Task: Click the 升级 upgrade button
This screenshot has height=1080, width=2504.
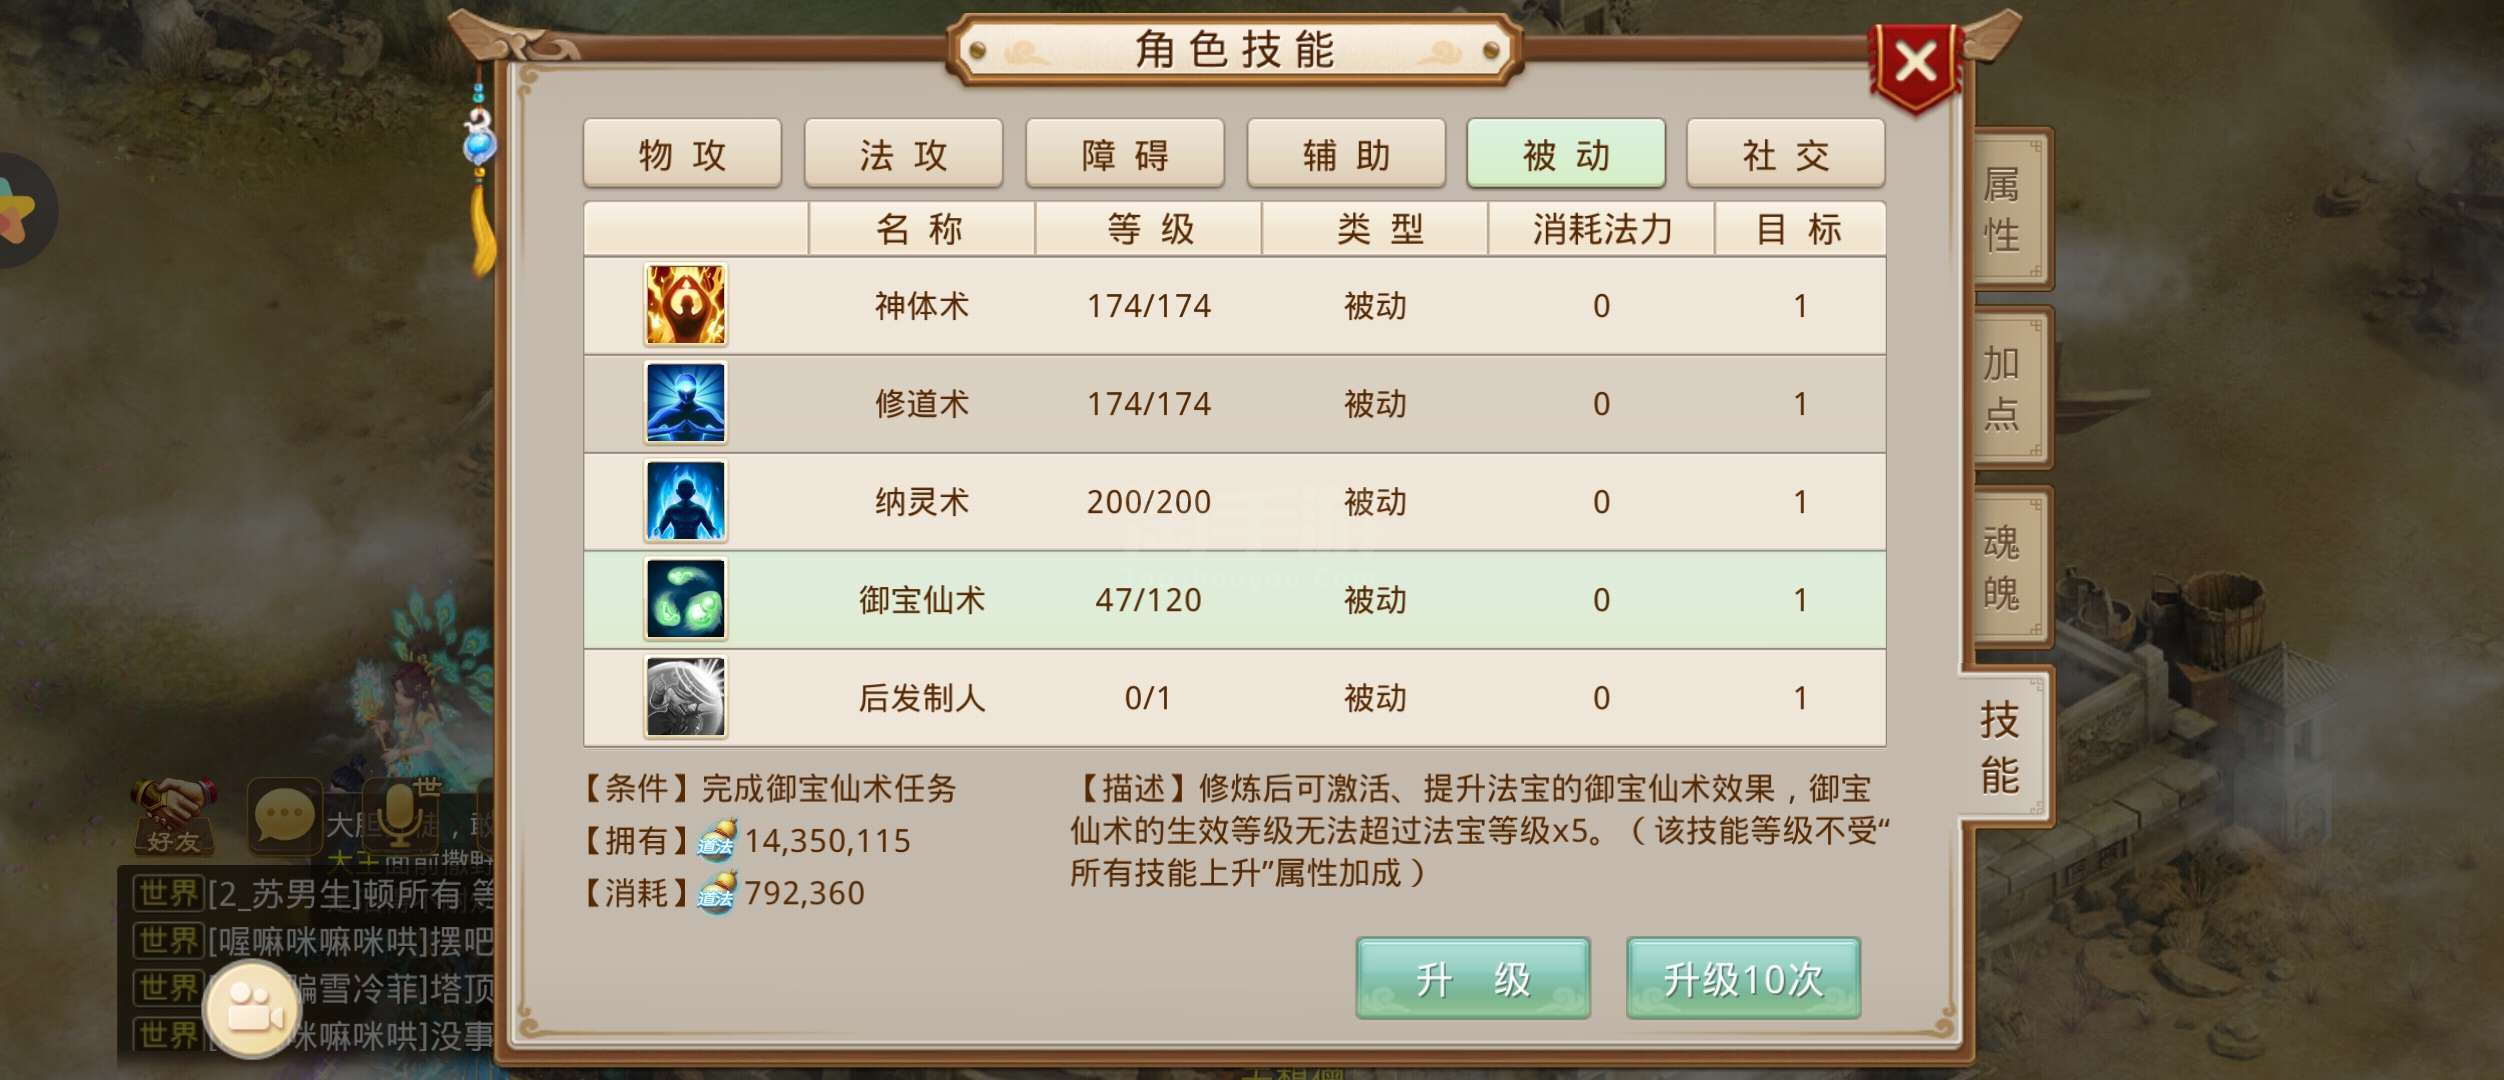Action: [1473, 978]
